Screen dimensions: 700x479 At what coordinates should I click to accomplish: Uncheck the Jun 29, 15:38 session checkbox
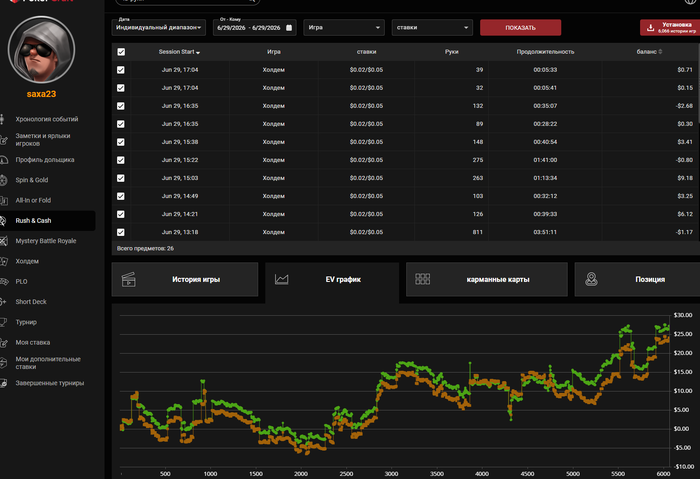[x=121, y=142]
